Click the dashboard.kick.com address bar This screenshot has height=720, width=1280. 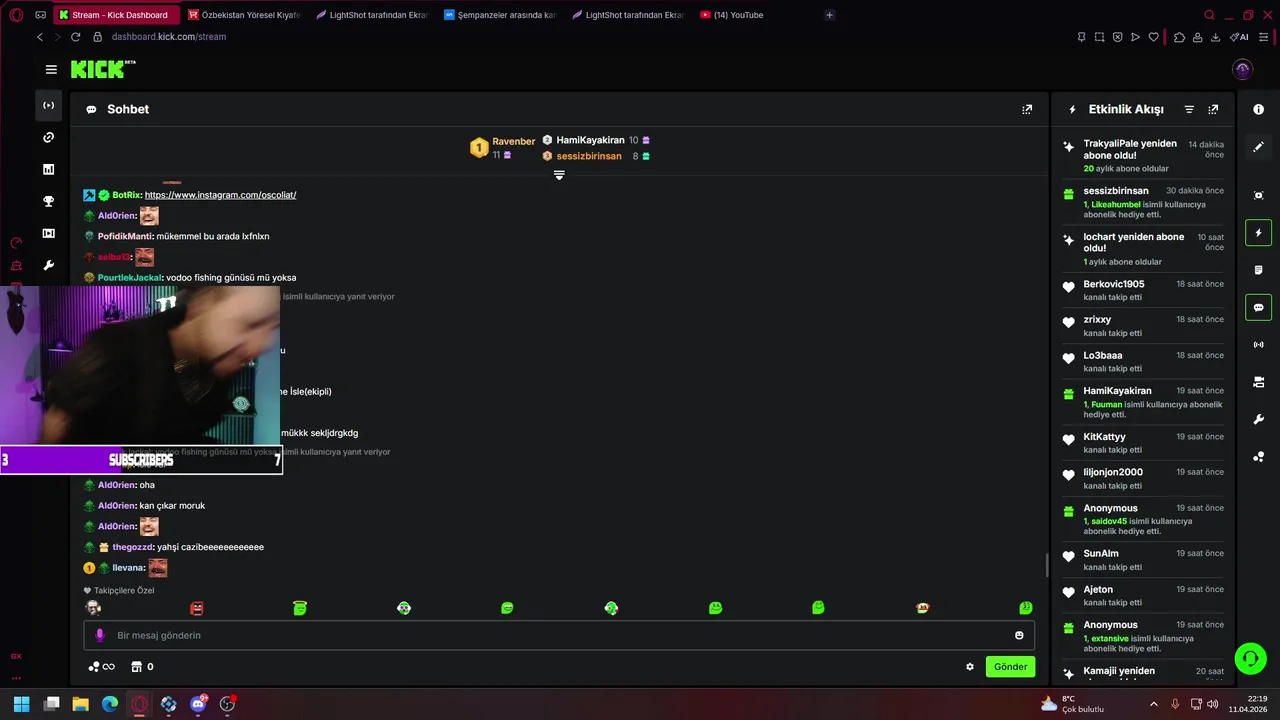[169, 37]
